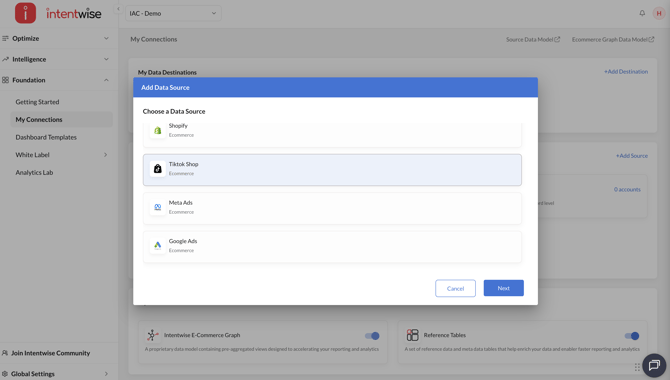Click the Choose a Data Source heading

click(x=174, y=111)
